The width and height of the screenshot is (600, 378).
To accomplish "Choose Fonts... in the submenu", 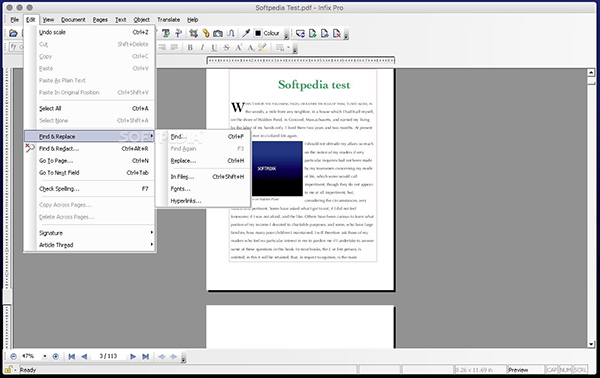I will [203, 189].
